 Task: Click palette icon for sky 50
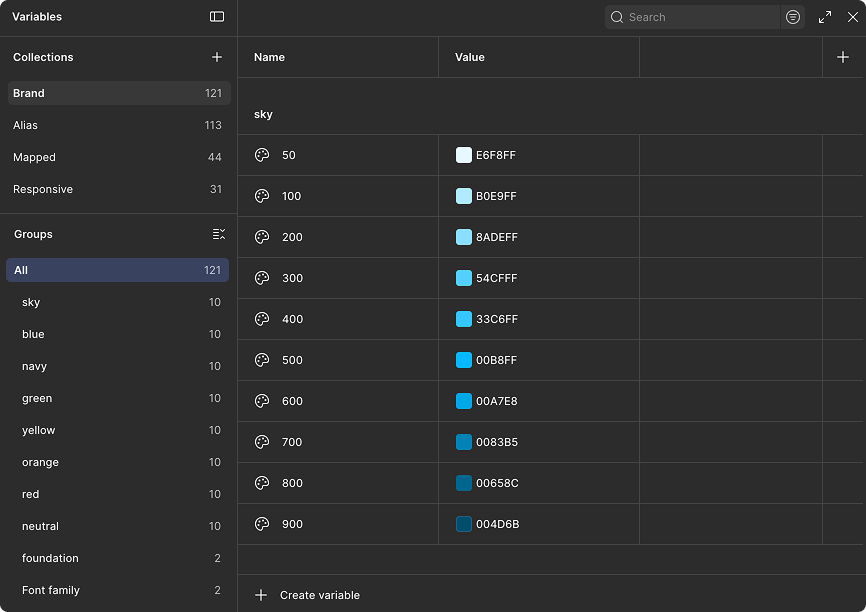(262, 155)
